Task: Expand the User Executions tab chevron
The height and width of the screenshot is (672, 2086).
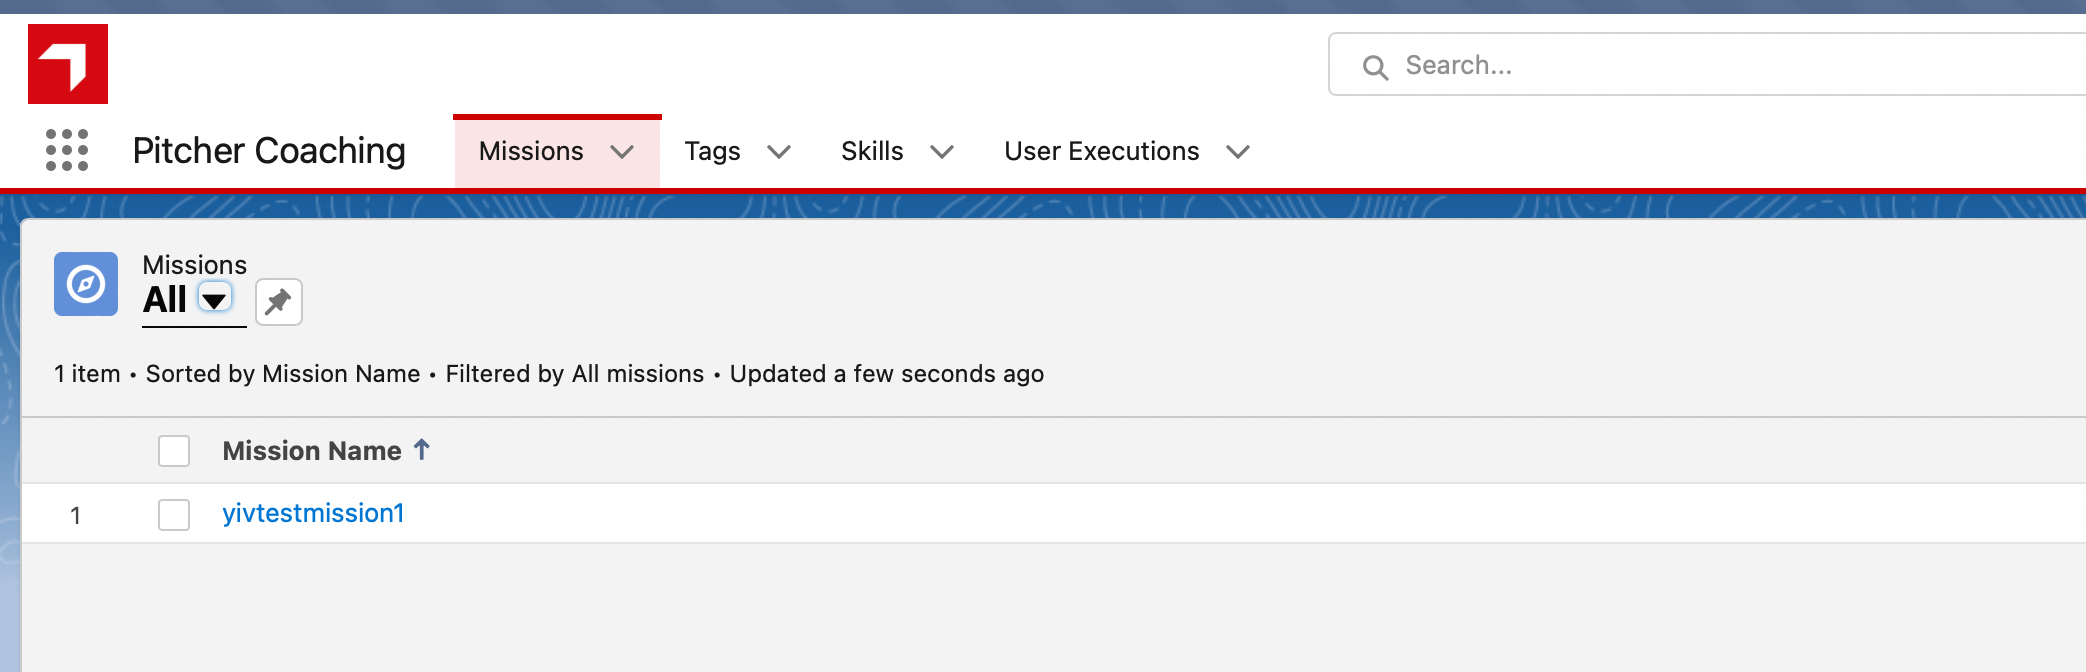Action: point(1238,152)
